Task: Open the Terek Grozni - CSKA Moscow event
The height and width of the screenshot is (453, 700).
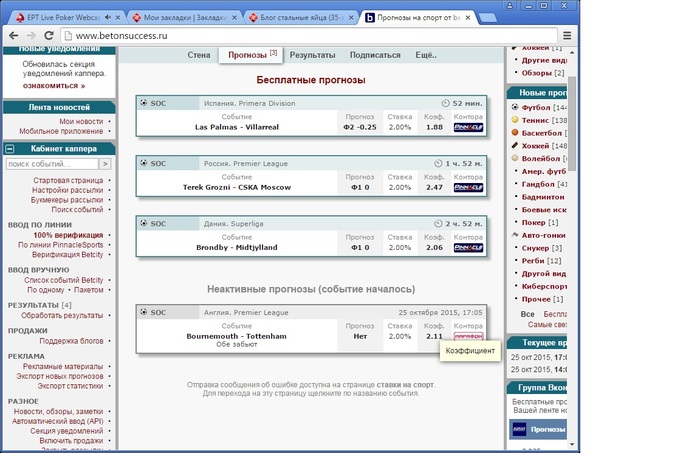Action: pos(237,187)
